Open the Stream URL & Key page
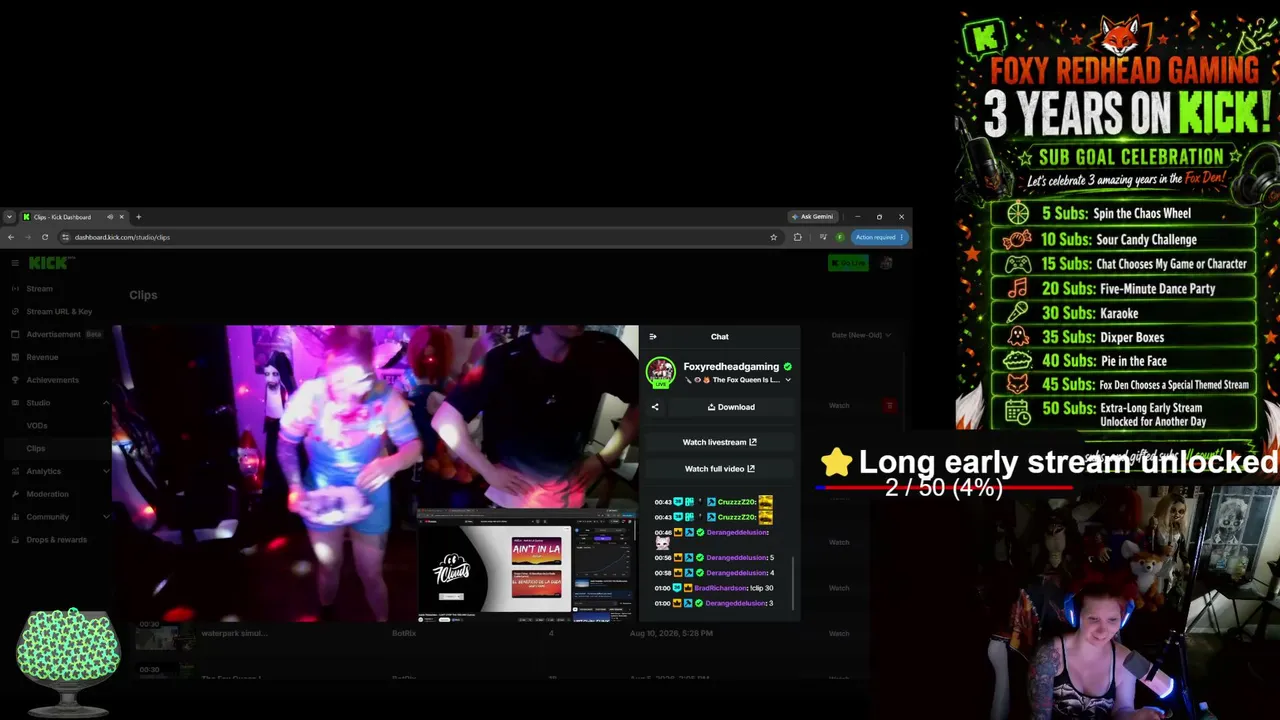 tap(59, 312)
